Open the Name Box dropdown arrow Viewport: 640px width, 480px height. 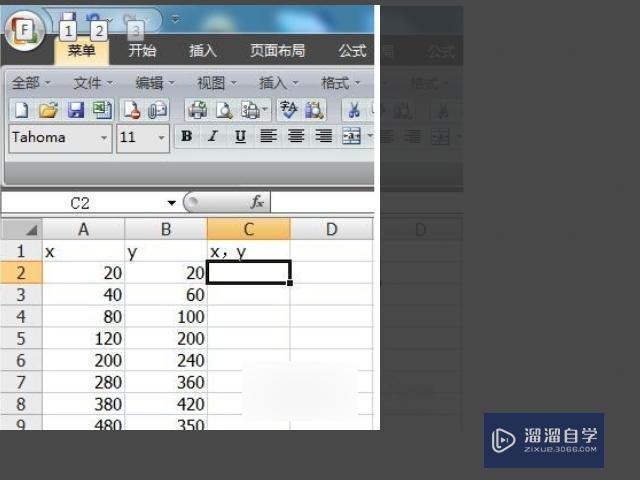(x=171, y=203)
